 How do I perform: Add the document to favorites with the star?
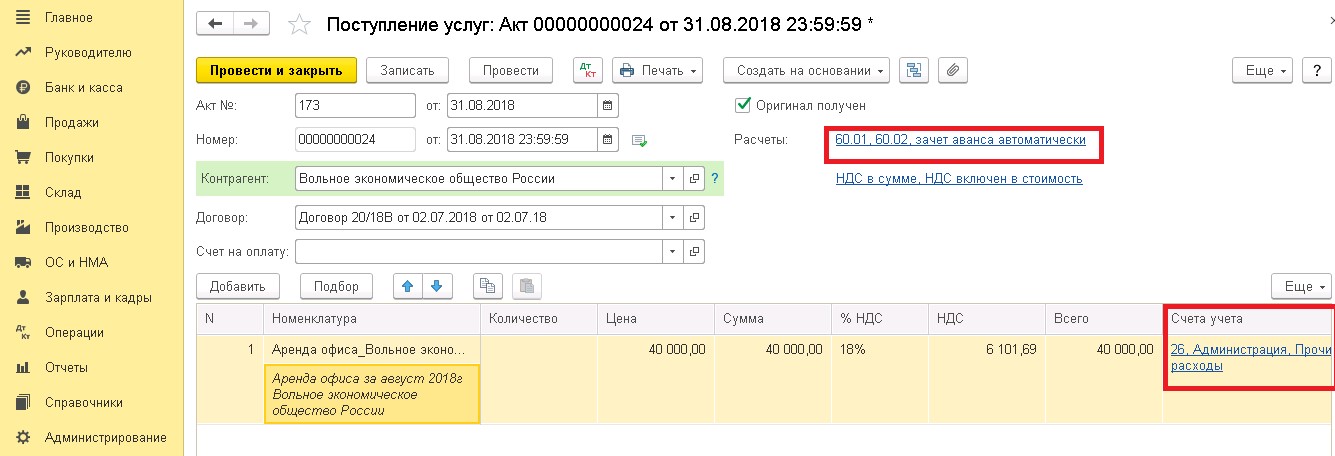tap(298, 23)
